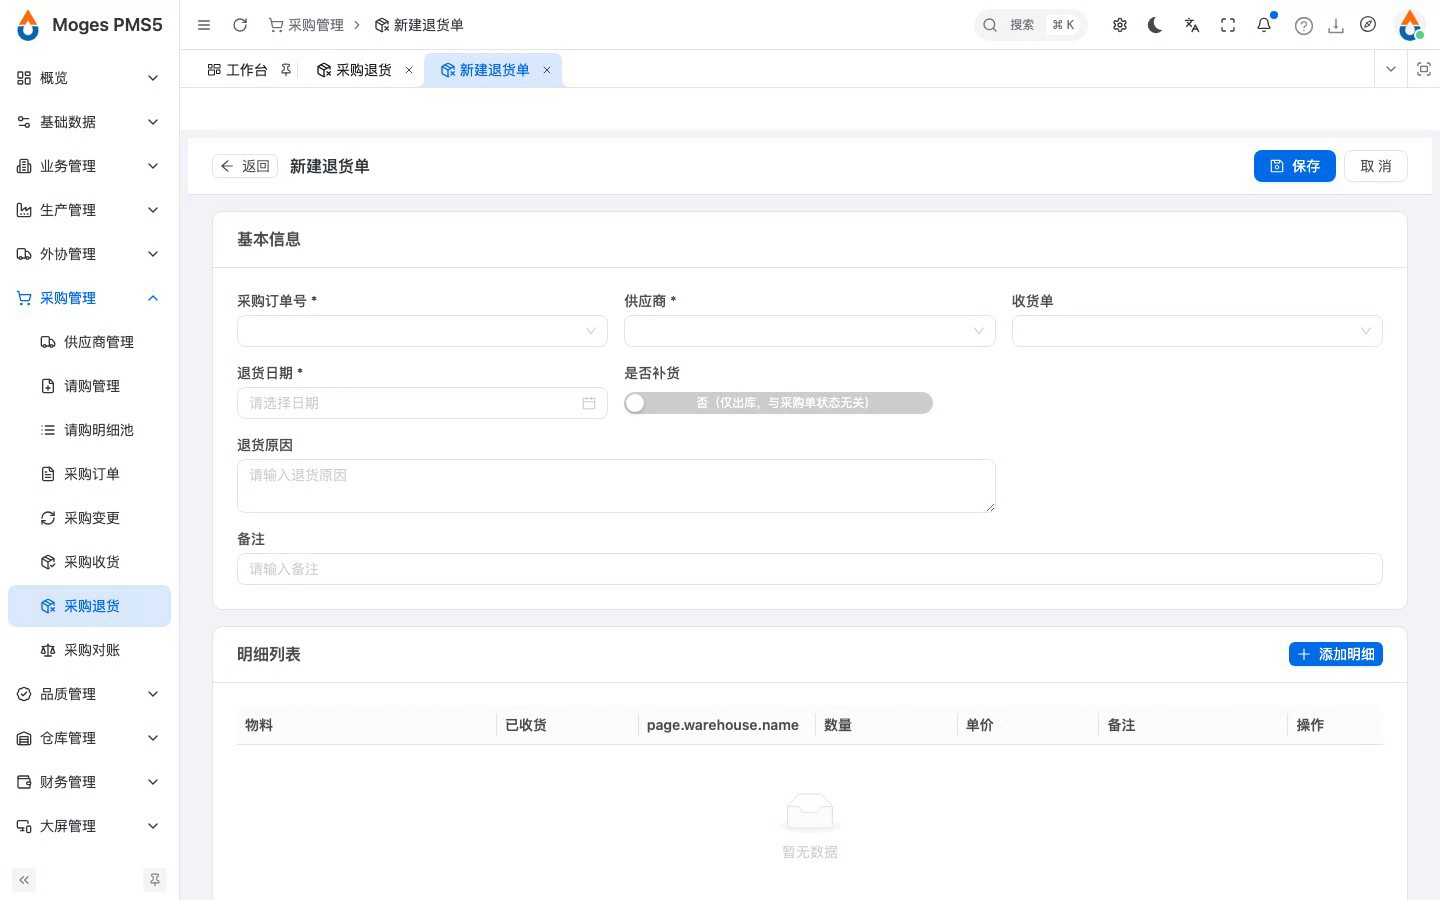Viewport: 1440px width, 900px height.
Task: Maximize content area via tab bar icon
Action: (1424, 69)
